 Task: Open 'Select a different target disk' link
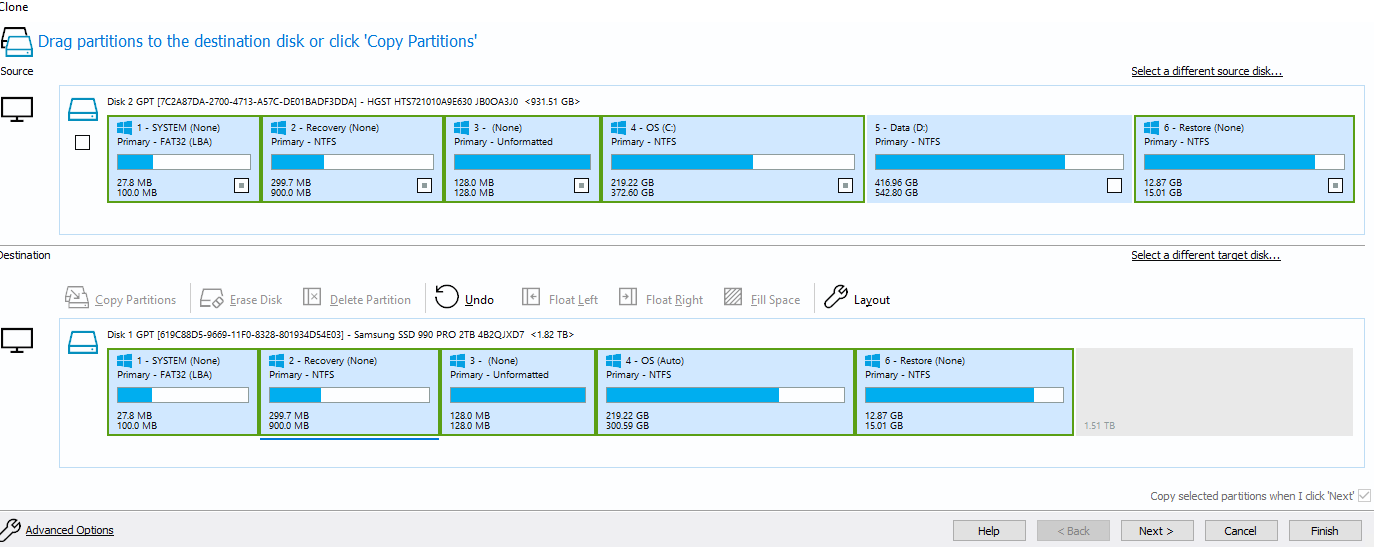coord(1205,256)
